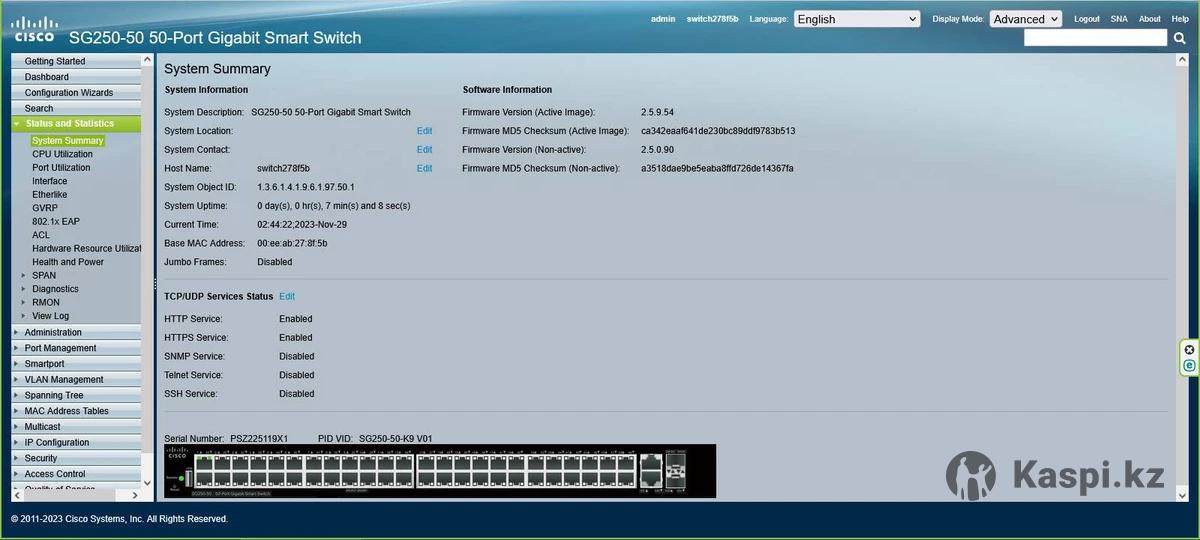Open 802.1x EAP page
The height and width of the screenshot is (540, 1200).
click(x=56, y=222)
